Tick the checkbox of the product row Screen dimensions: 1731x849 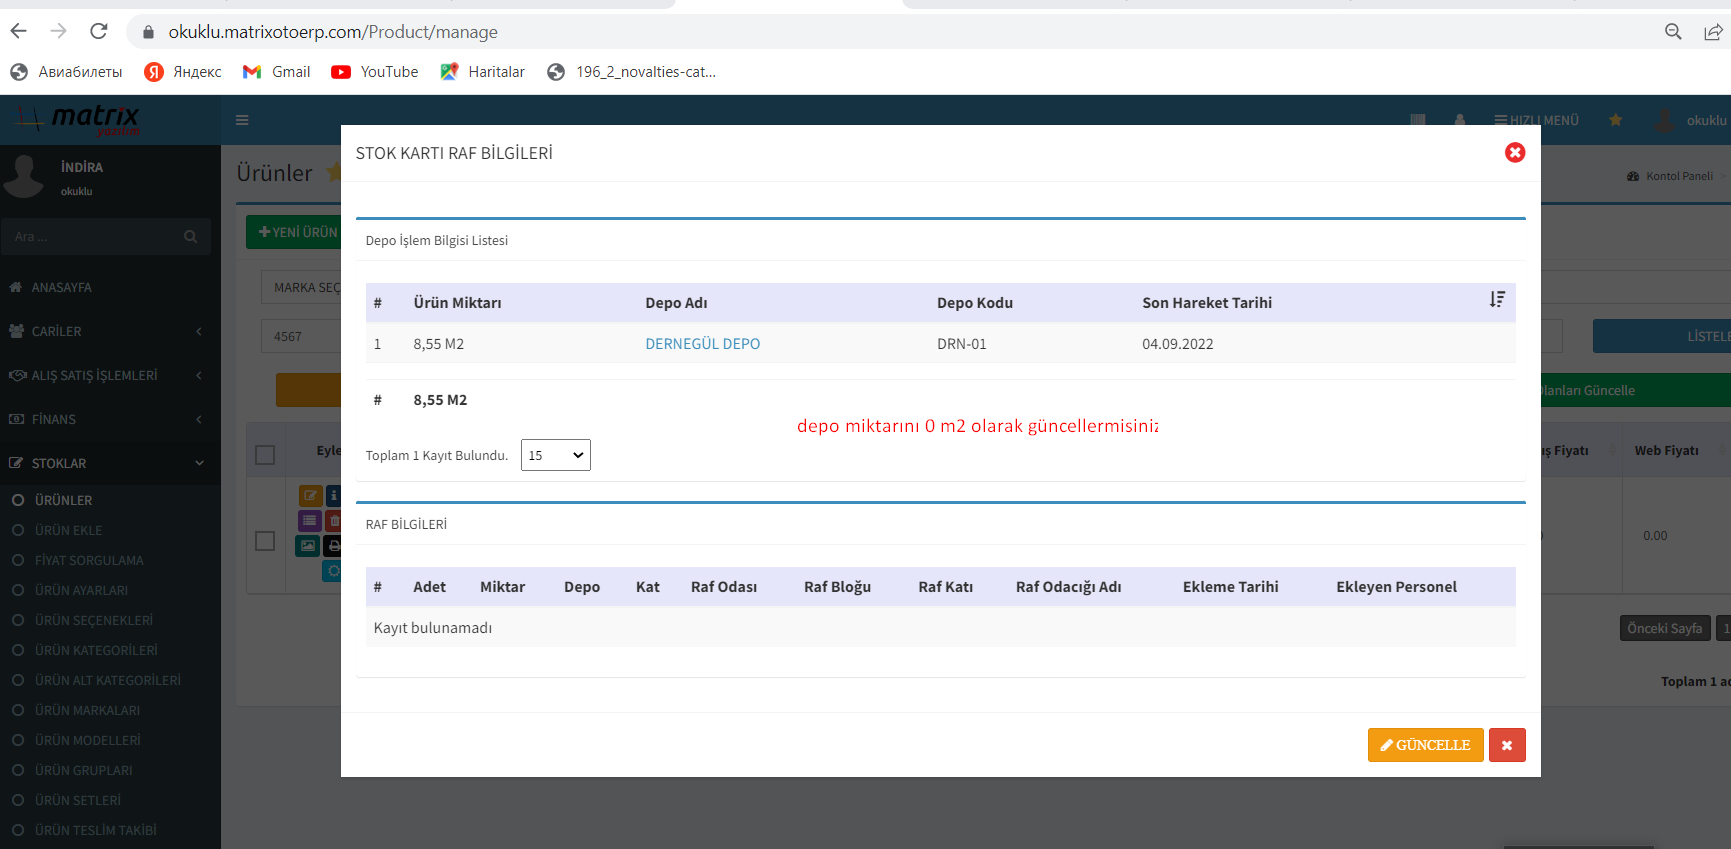(x=265, y=541)
